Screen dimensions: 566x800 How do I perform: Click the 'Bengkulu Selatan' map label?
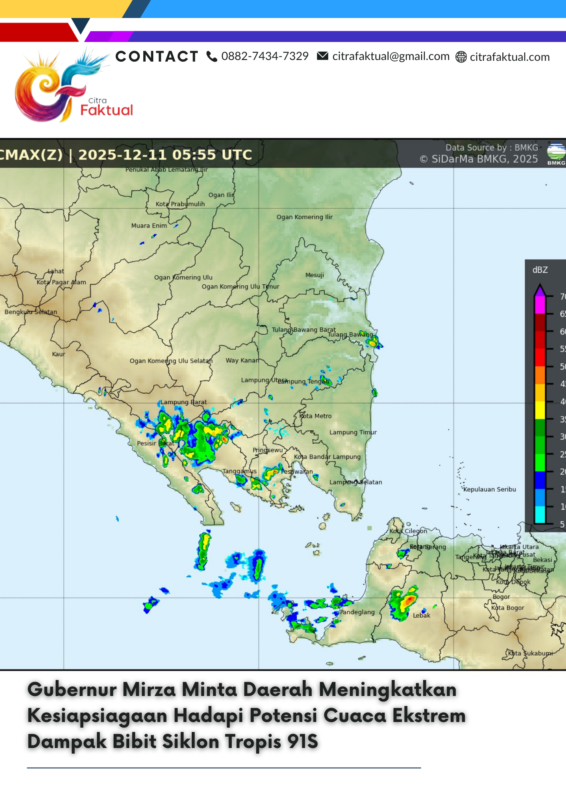(x=31, y=312)
